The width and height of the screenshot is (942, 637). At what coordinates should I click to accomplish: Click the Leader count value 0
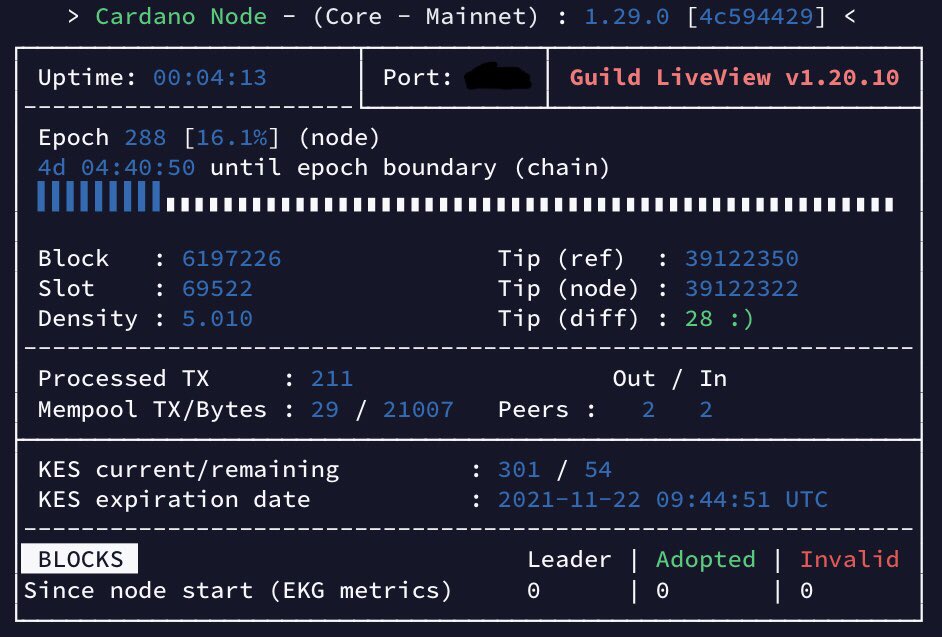tap(533, 591)
